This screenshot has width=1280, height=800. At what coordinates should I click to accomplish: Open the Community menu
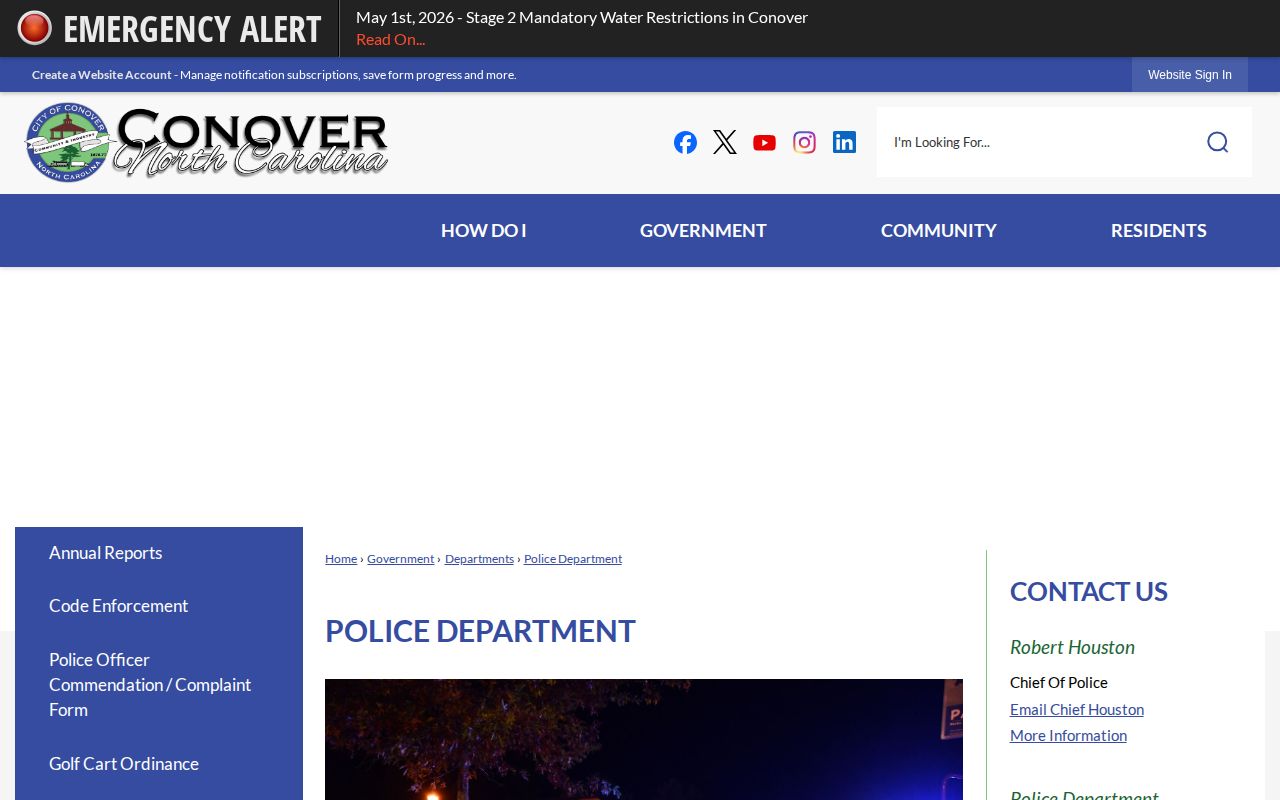939,230
